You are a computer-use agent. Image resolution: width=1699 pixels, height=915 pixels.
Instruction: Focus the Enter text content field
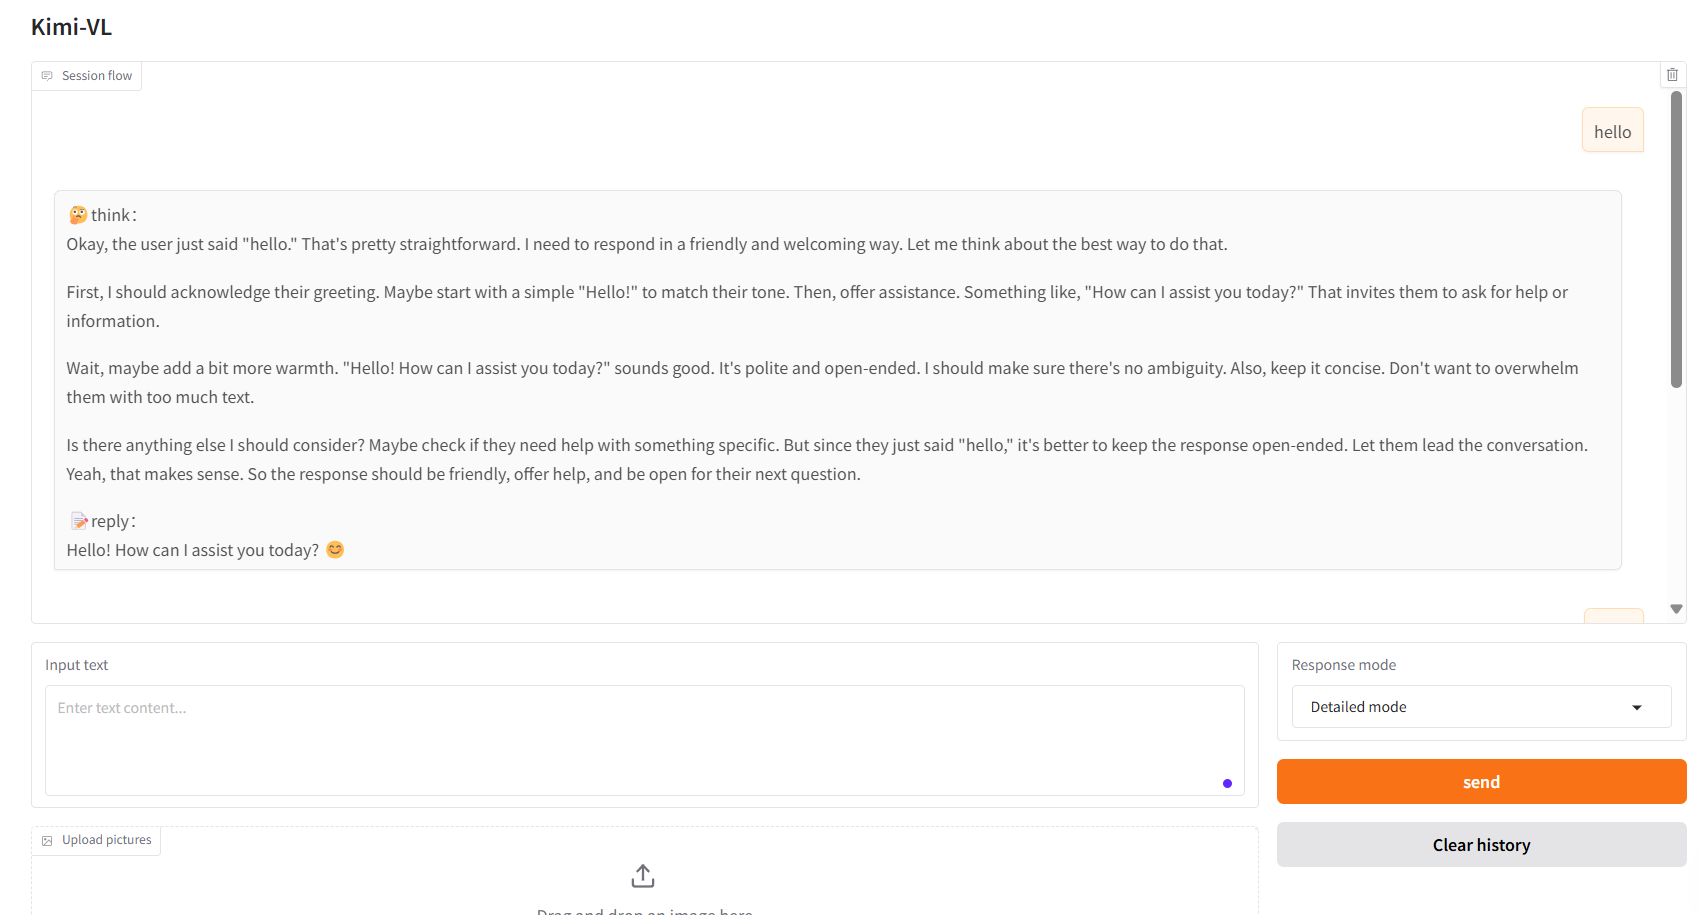click(640, 738)
